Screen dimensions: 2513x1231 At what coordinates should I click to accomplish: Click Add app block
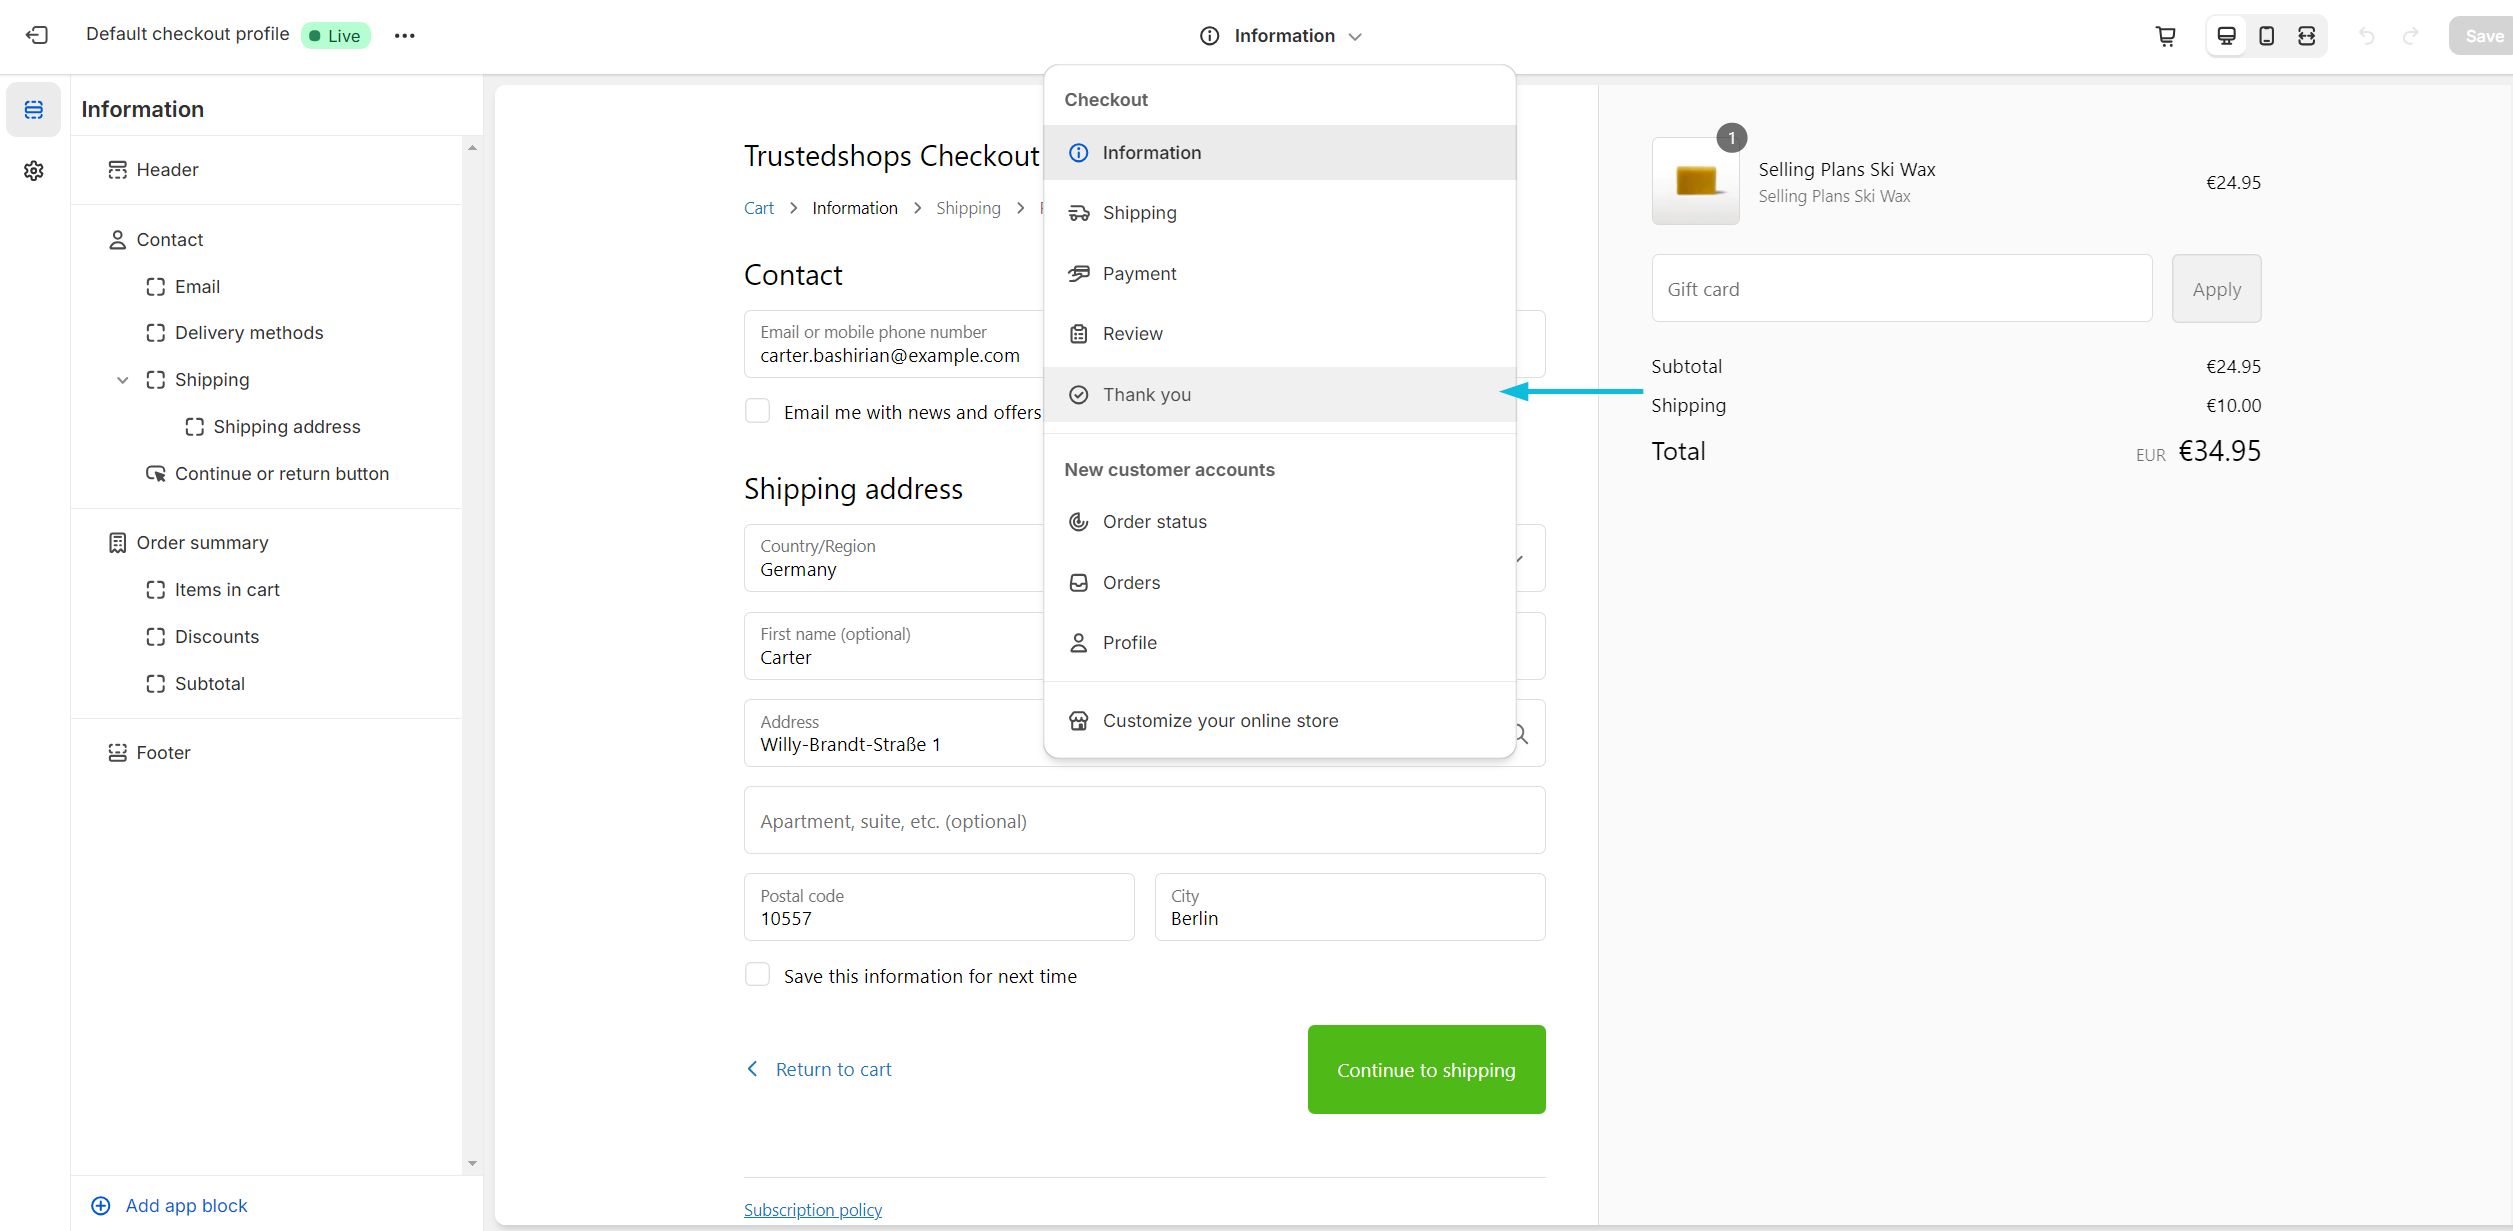[x=169, y=1206]
